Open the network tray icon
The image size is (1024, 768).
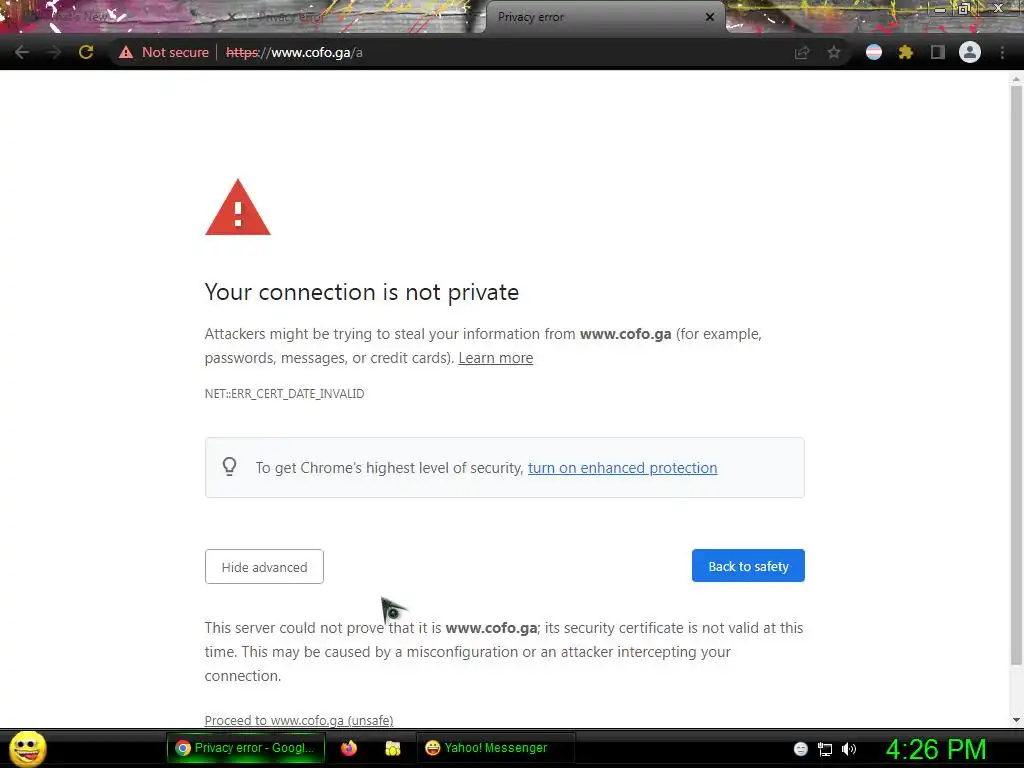[825, 749]
